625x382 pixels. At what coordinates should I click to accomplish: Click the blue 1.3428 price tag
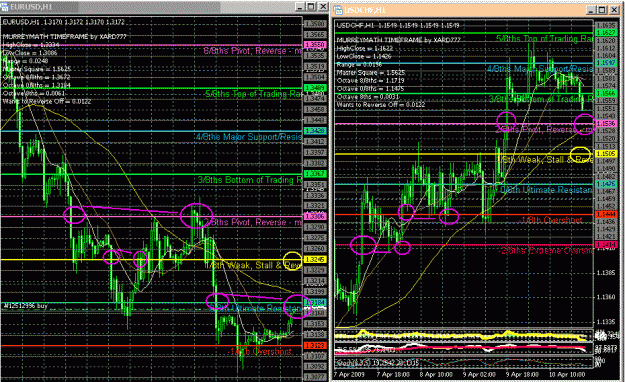[315, 131]
